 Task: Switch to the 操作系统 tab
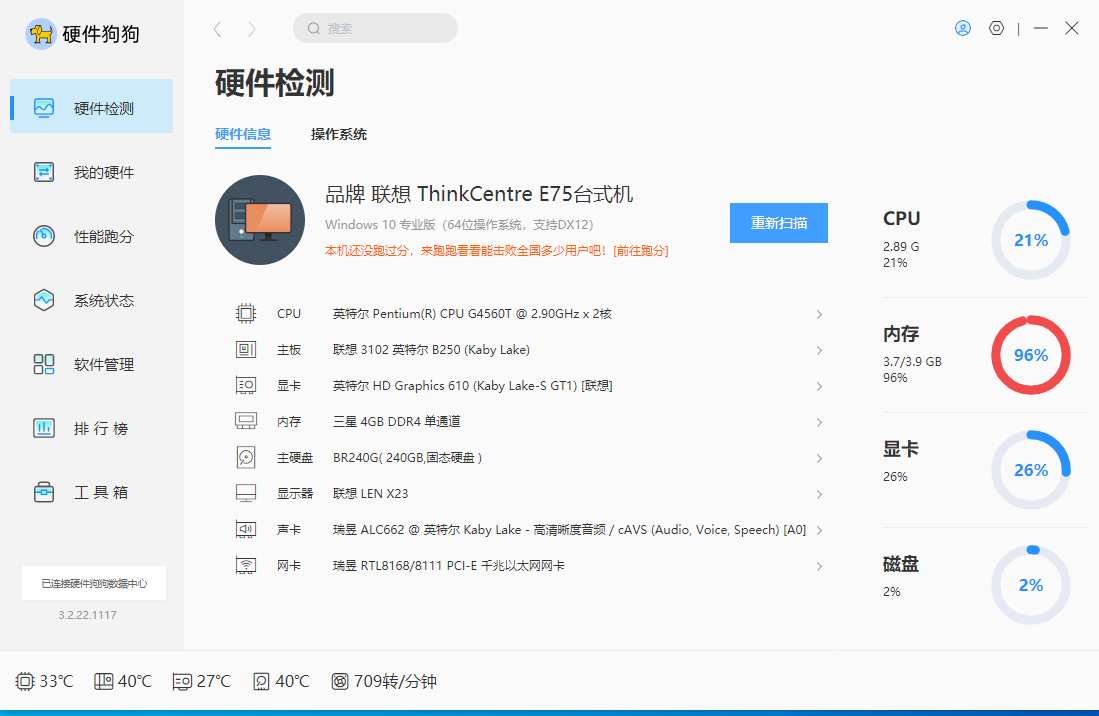point(339,134)
